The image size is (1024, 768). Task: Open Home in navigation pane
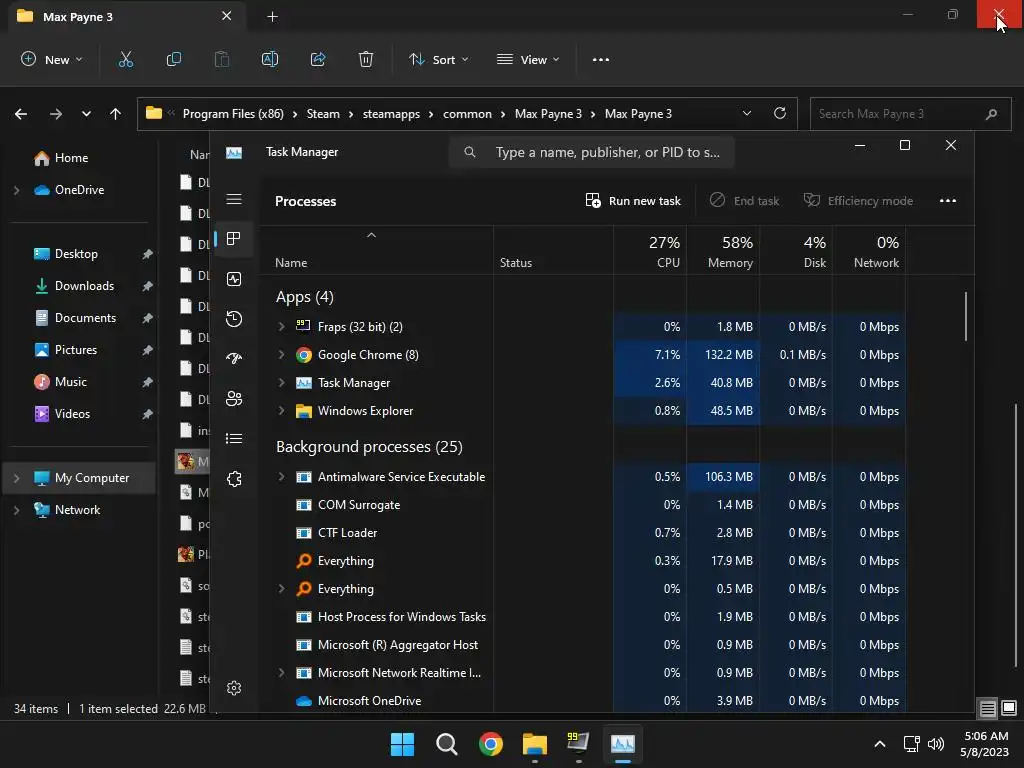click(71, 157)
